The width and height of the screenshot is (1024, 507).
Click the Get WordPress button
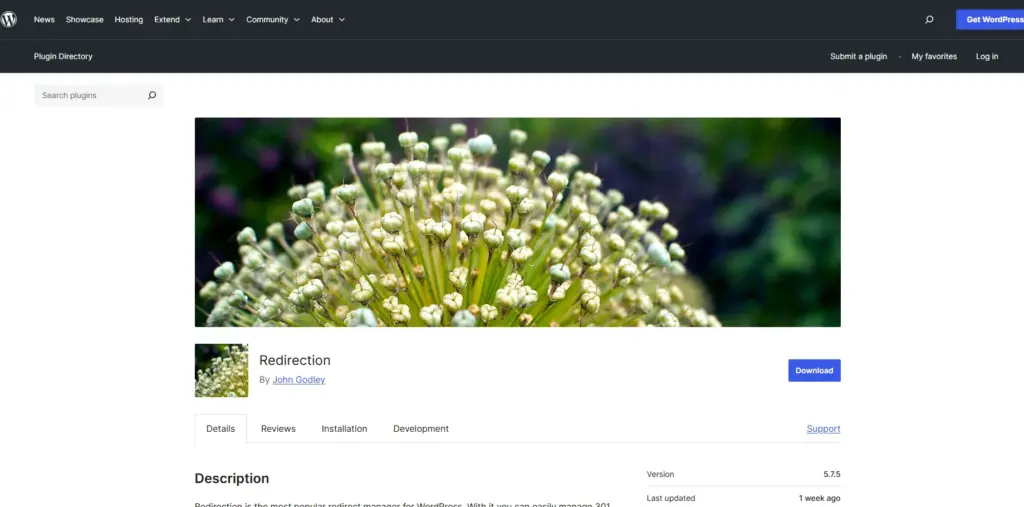(990, 19)
